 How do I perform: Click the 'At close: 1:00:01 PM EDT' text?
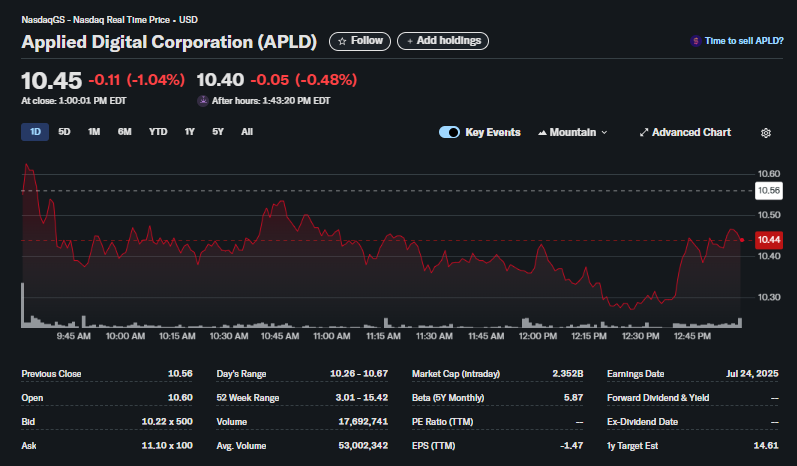(x=74, y=101)
